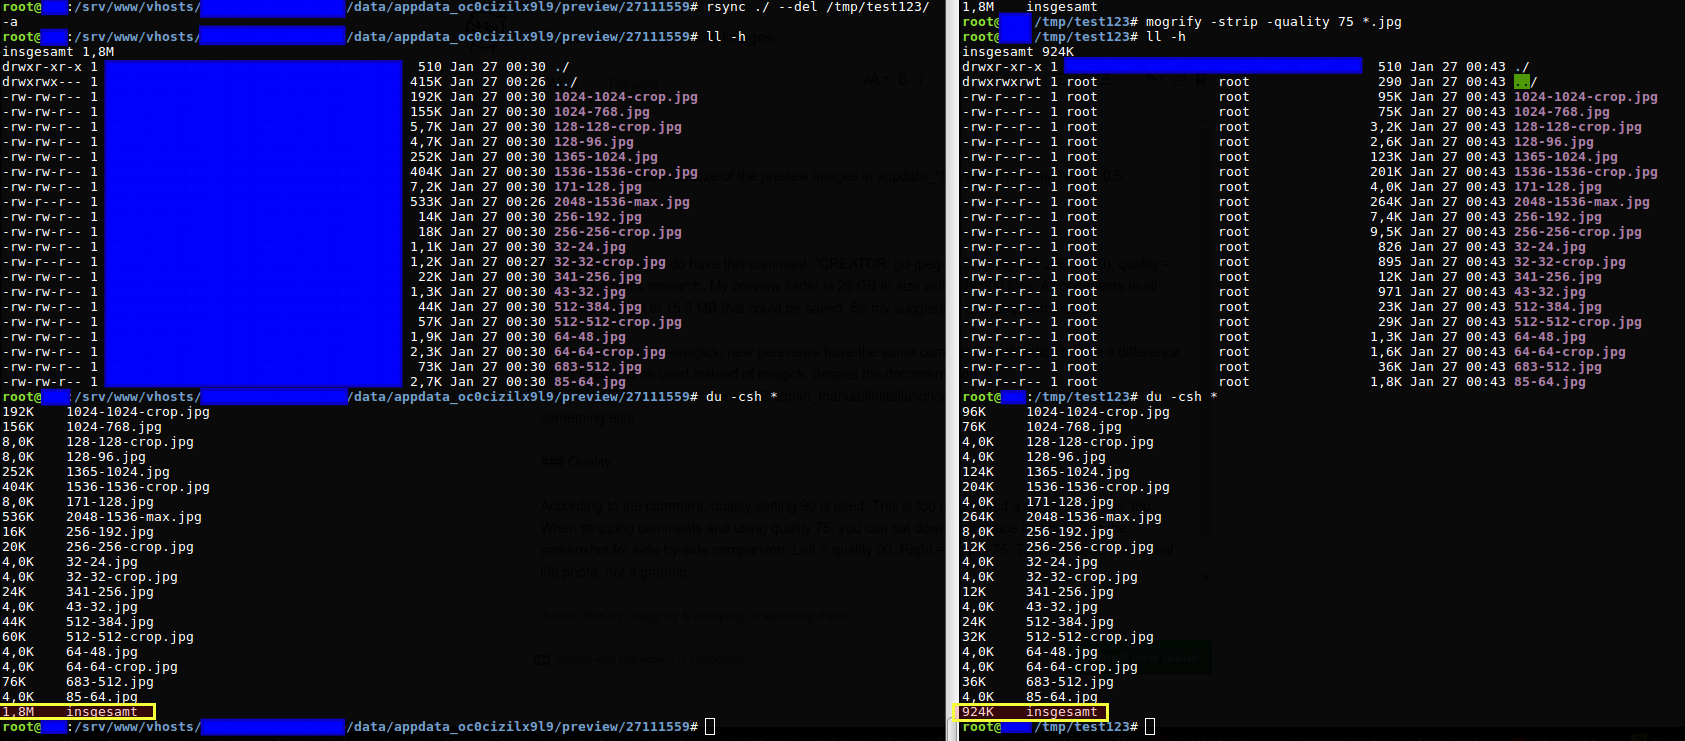Click the 895 byte size of 32-32-crop.jpg
Viewport: 1685px width, 741px height.
click(1390, 262)
